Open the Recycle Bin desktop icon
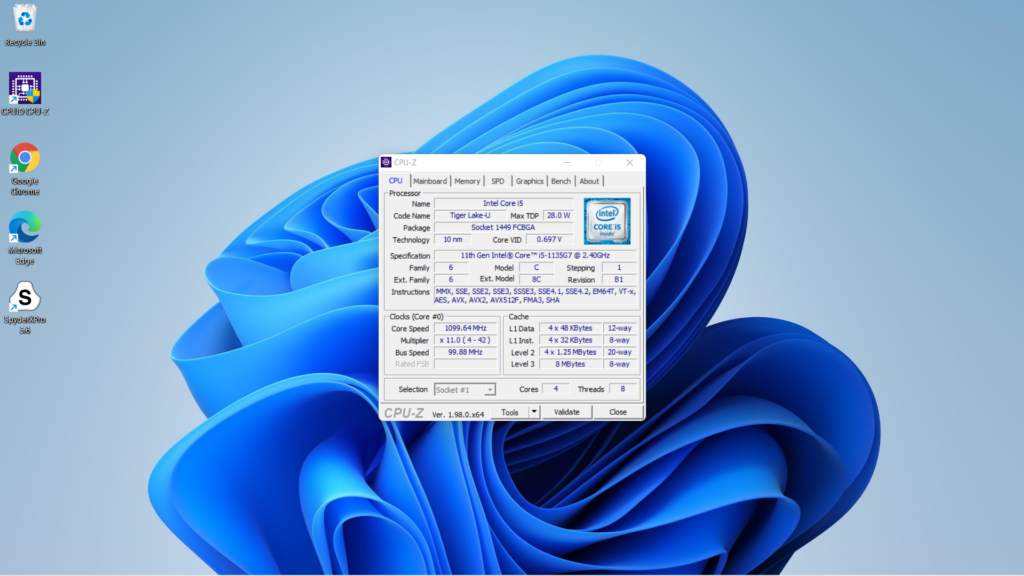The height and width of the screenshot is (576, 1024). point(25,25)
